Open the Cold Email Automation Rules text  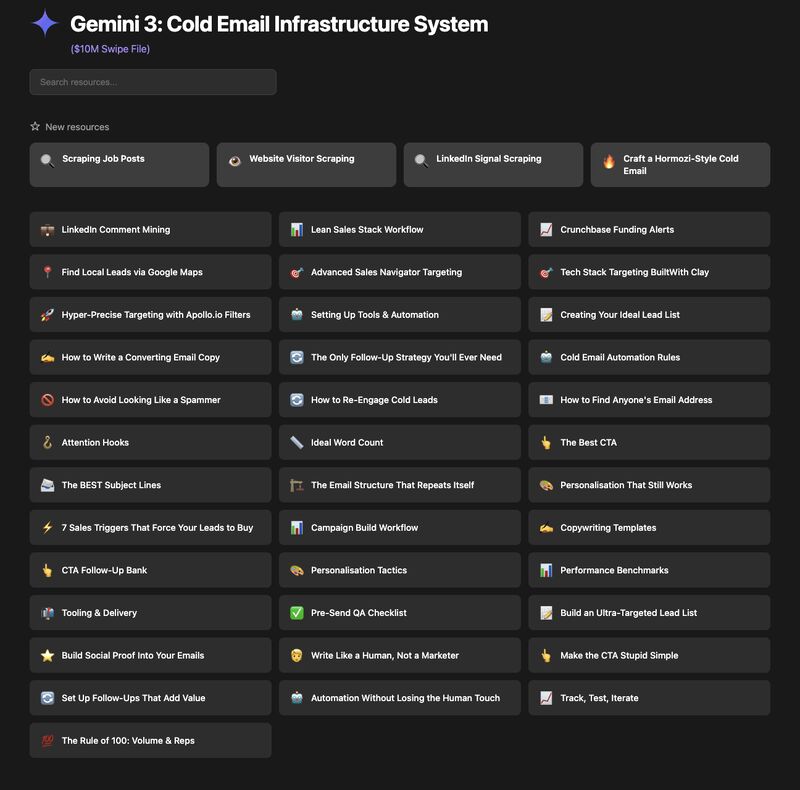620,357
